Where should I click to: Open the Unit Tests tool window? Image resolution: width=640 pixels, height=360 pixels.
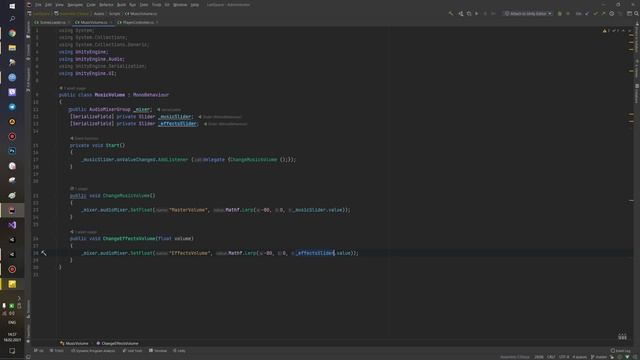132,351
